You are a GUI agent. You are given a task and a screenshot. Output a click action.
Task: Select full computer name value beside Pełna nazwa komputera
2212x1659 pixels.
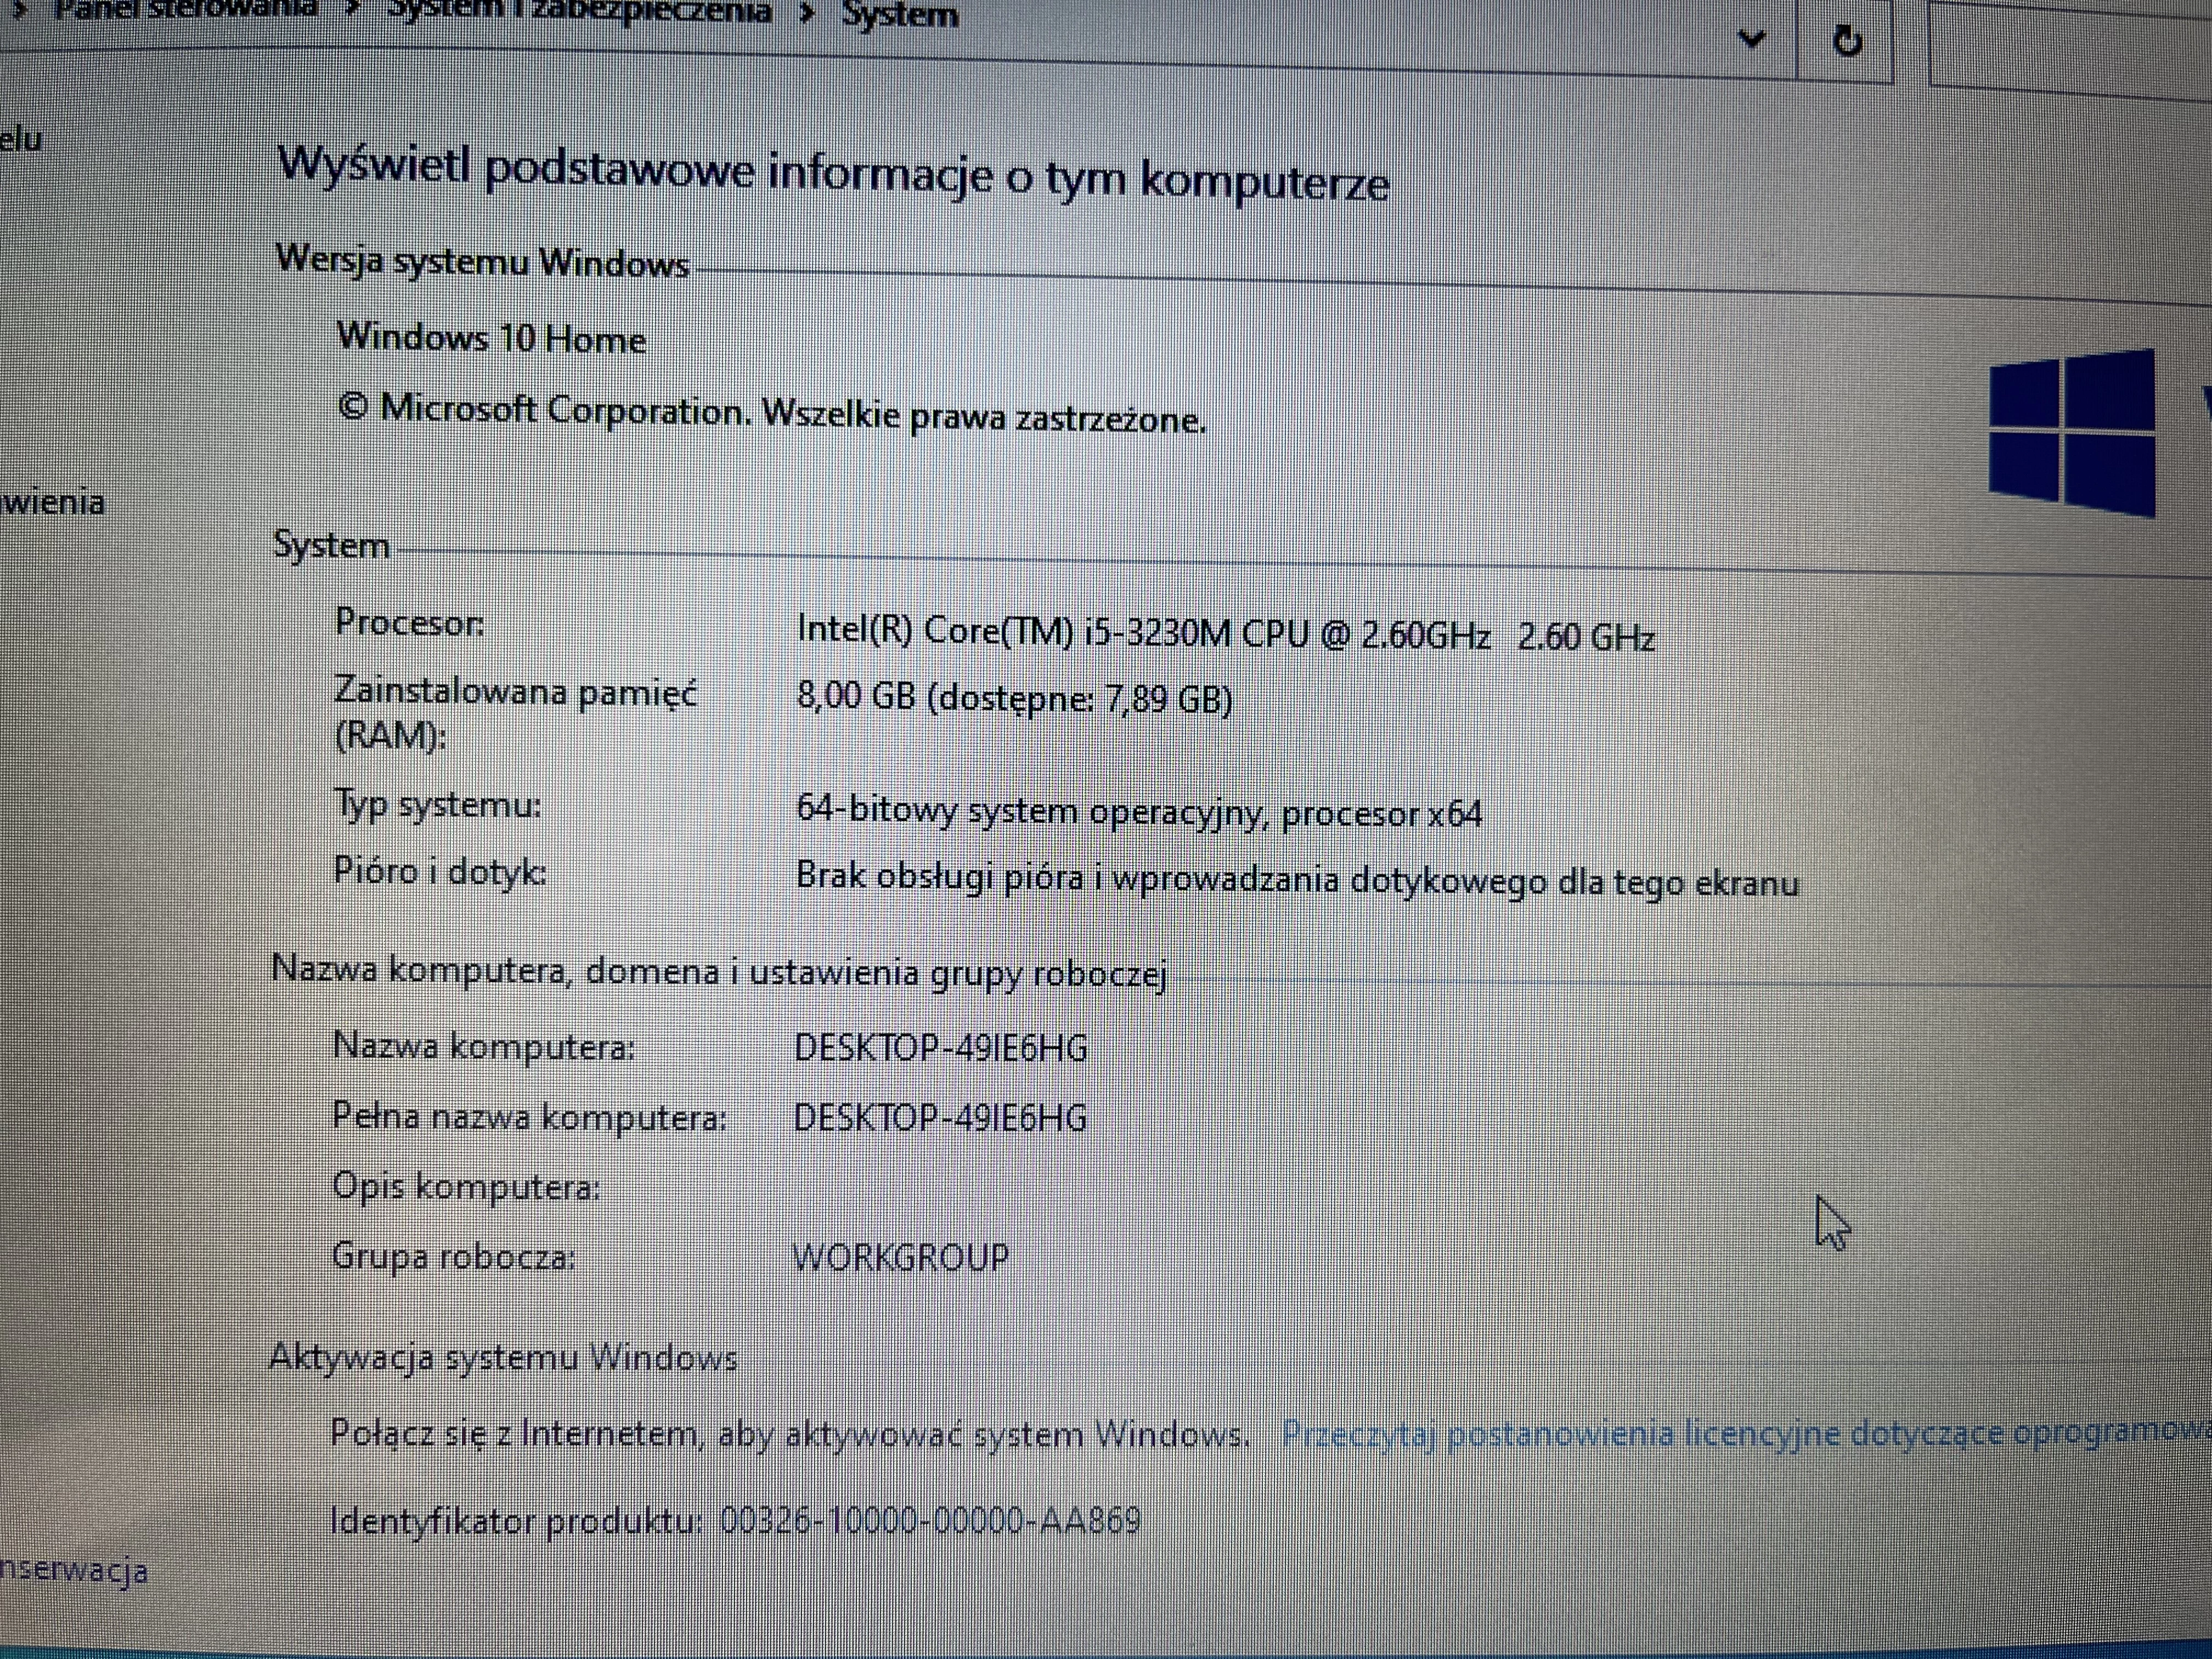pos(940,1117)
